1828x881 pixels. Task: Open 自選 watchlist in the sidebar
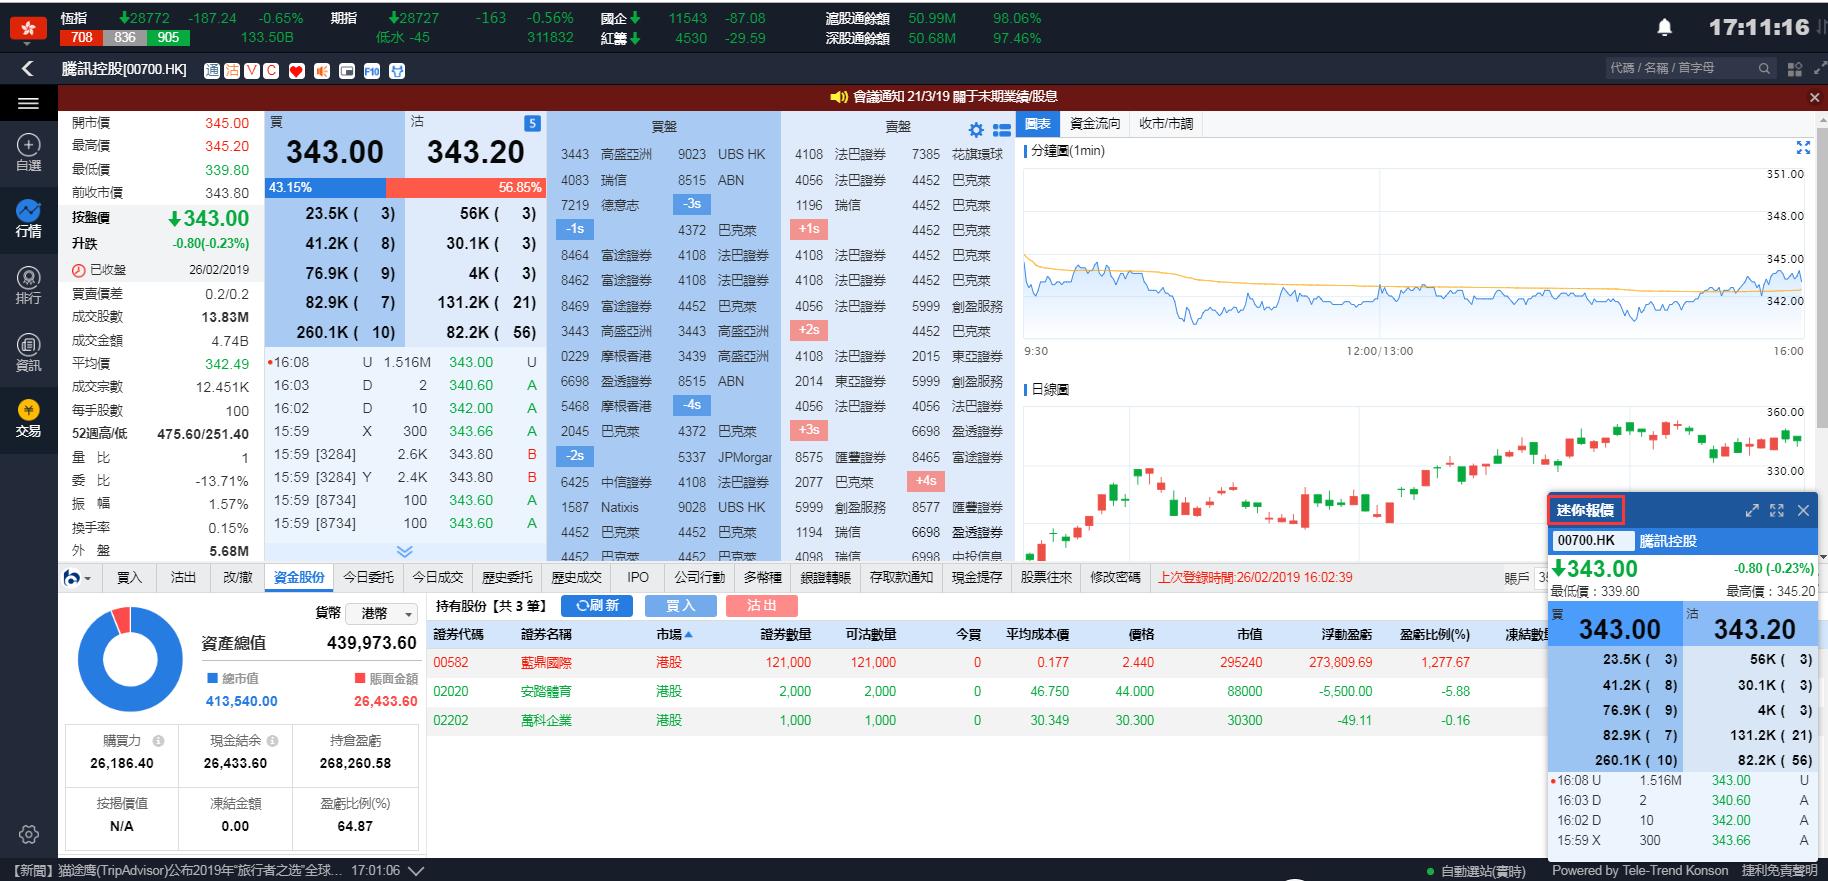[x=28, y=152]
